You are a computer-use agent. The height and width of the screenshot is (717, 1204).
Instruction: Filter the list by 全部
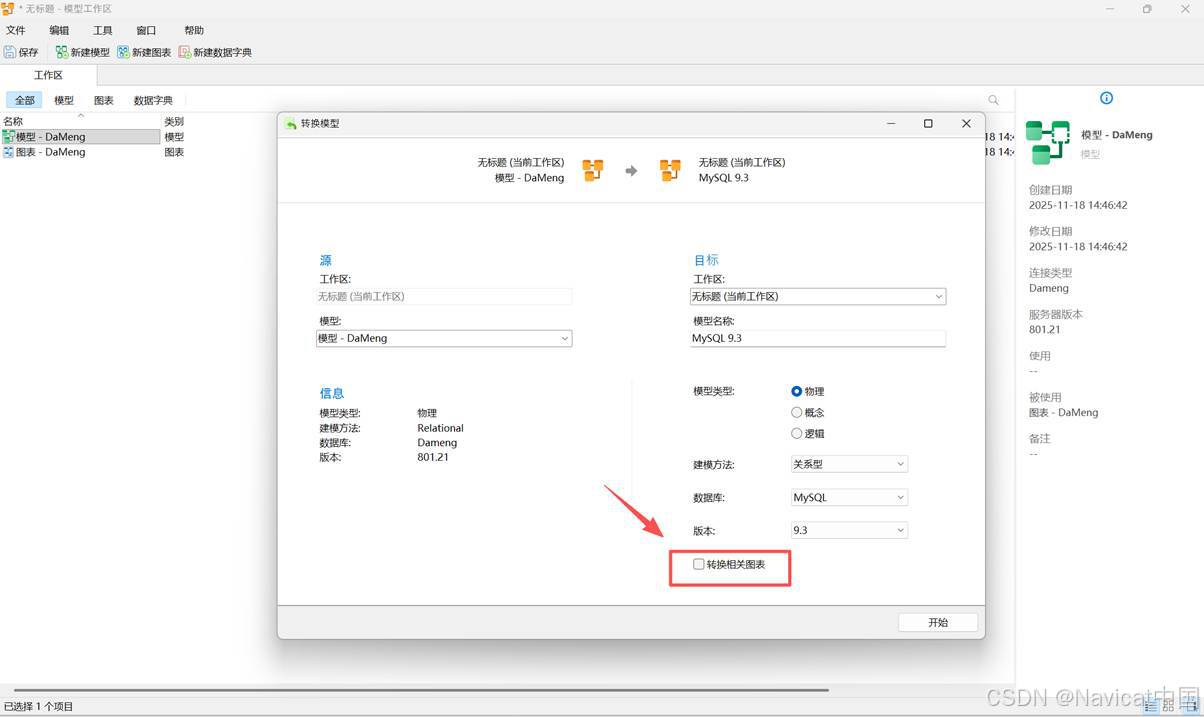click(24, 100)
